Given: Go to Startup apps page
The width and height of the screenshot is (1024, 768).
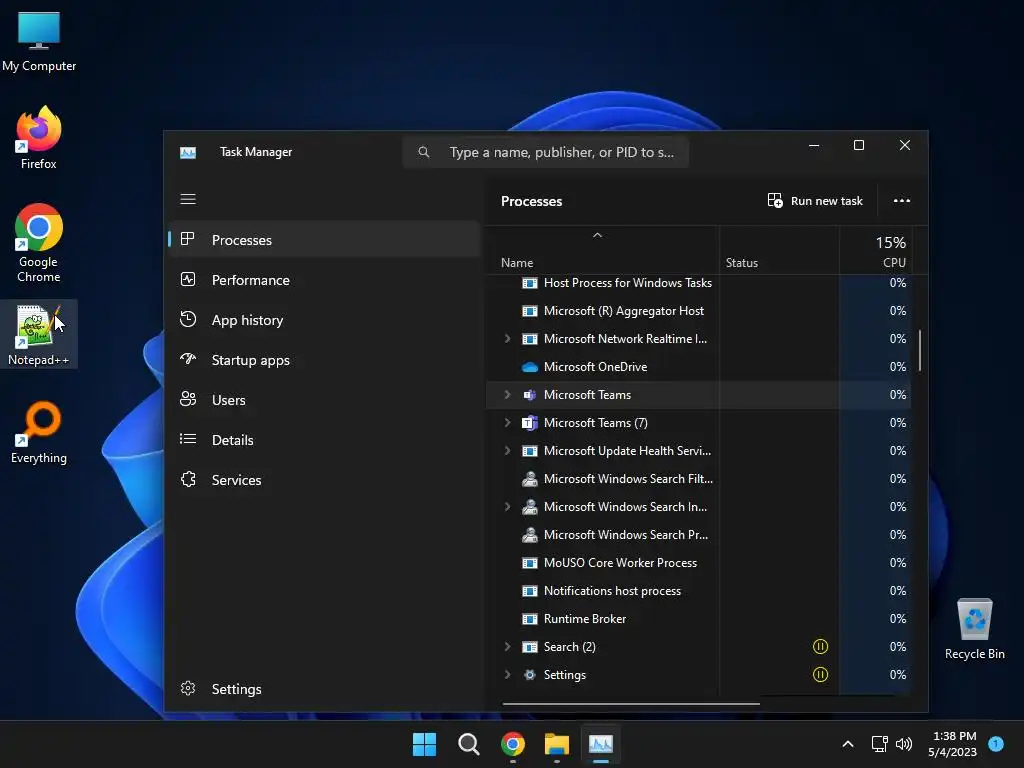Looking at the screenshot, I should (x=325, y=360).
